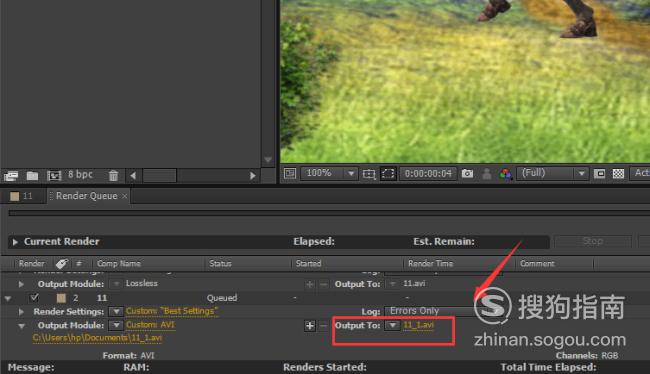Click the 11.avi output file name

pyautogui.click(x=414, y=284)
